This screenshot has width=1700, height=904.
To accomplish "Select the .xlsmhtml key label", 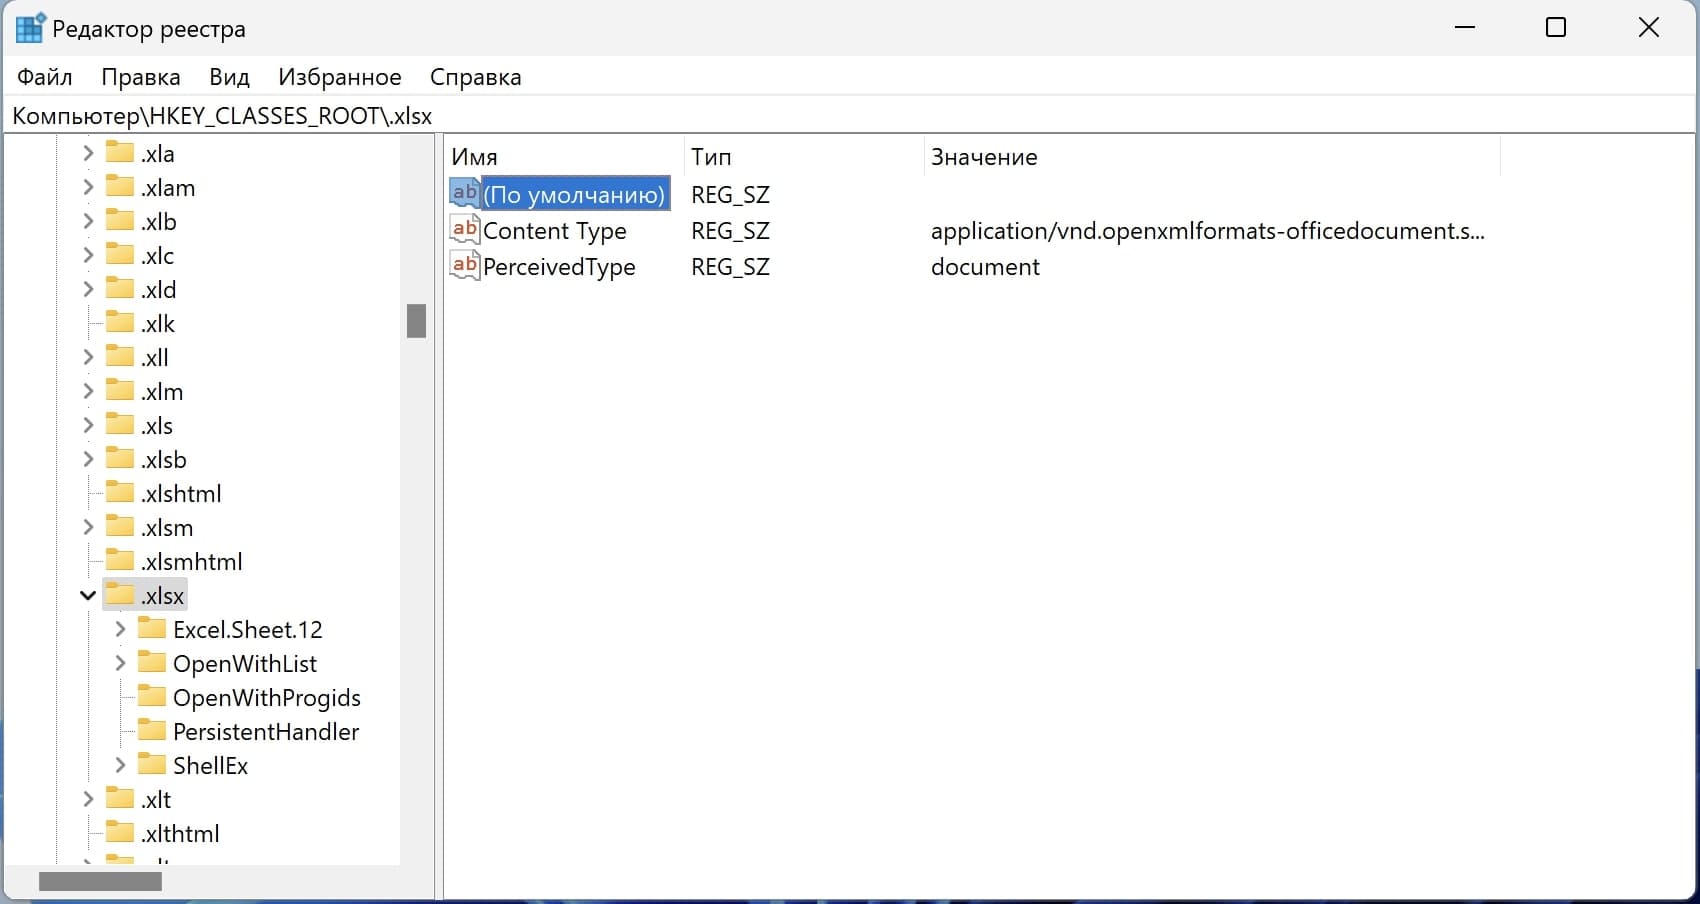I will 191,561.
